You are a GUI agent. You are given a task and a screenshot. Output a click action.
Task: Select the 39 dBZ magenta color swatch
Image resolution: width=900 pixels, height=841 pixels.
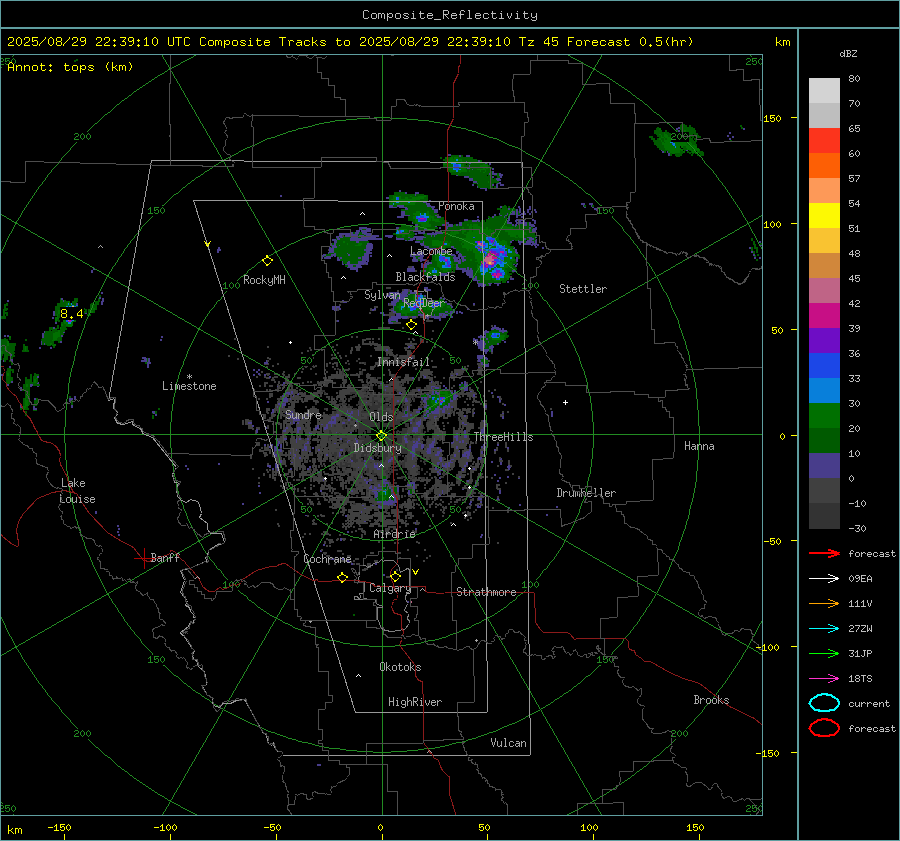coord(824,316)
